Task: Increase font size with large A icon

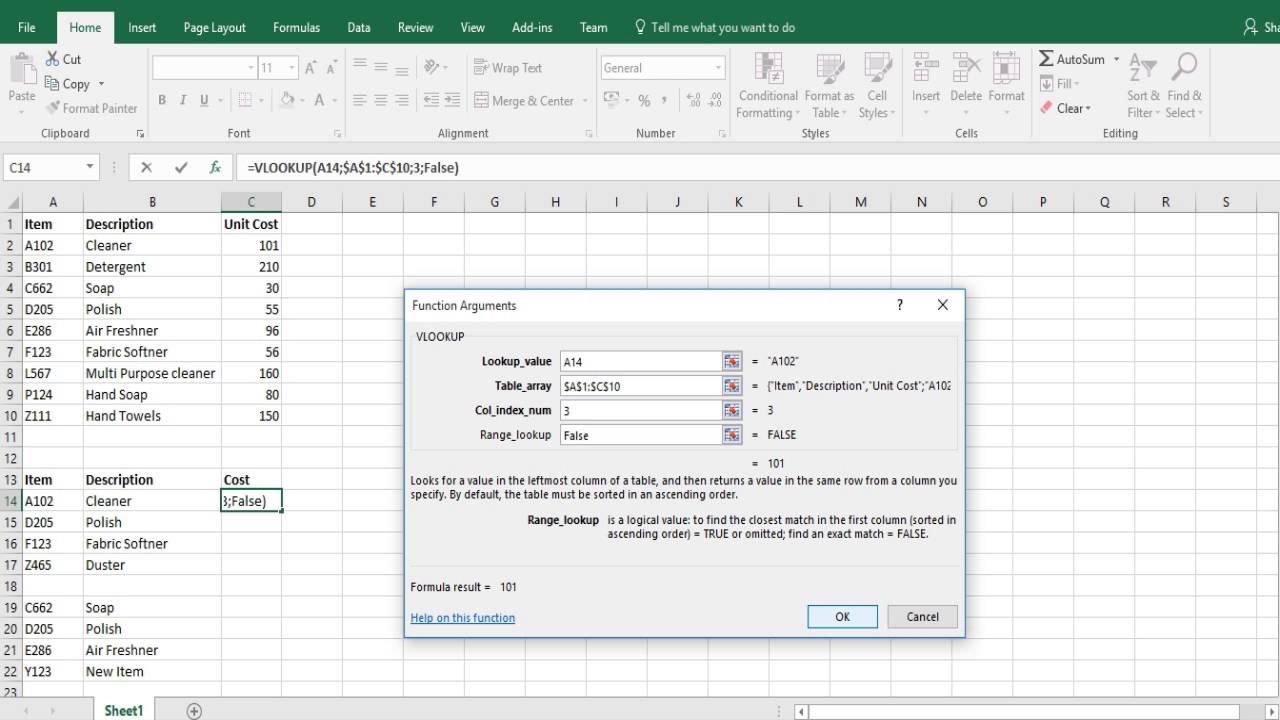Action: coord(311,68)
